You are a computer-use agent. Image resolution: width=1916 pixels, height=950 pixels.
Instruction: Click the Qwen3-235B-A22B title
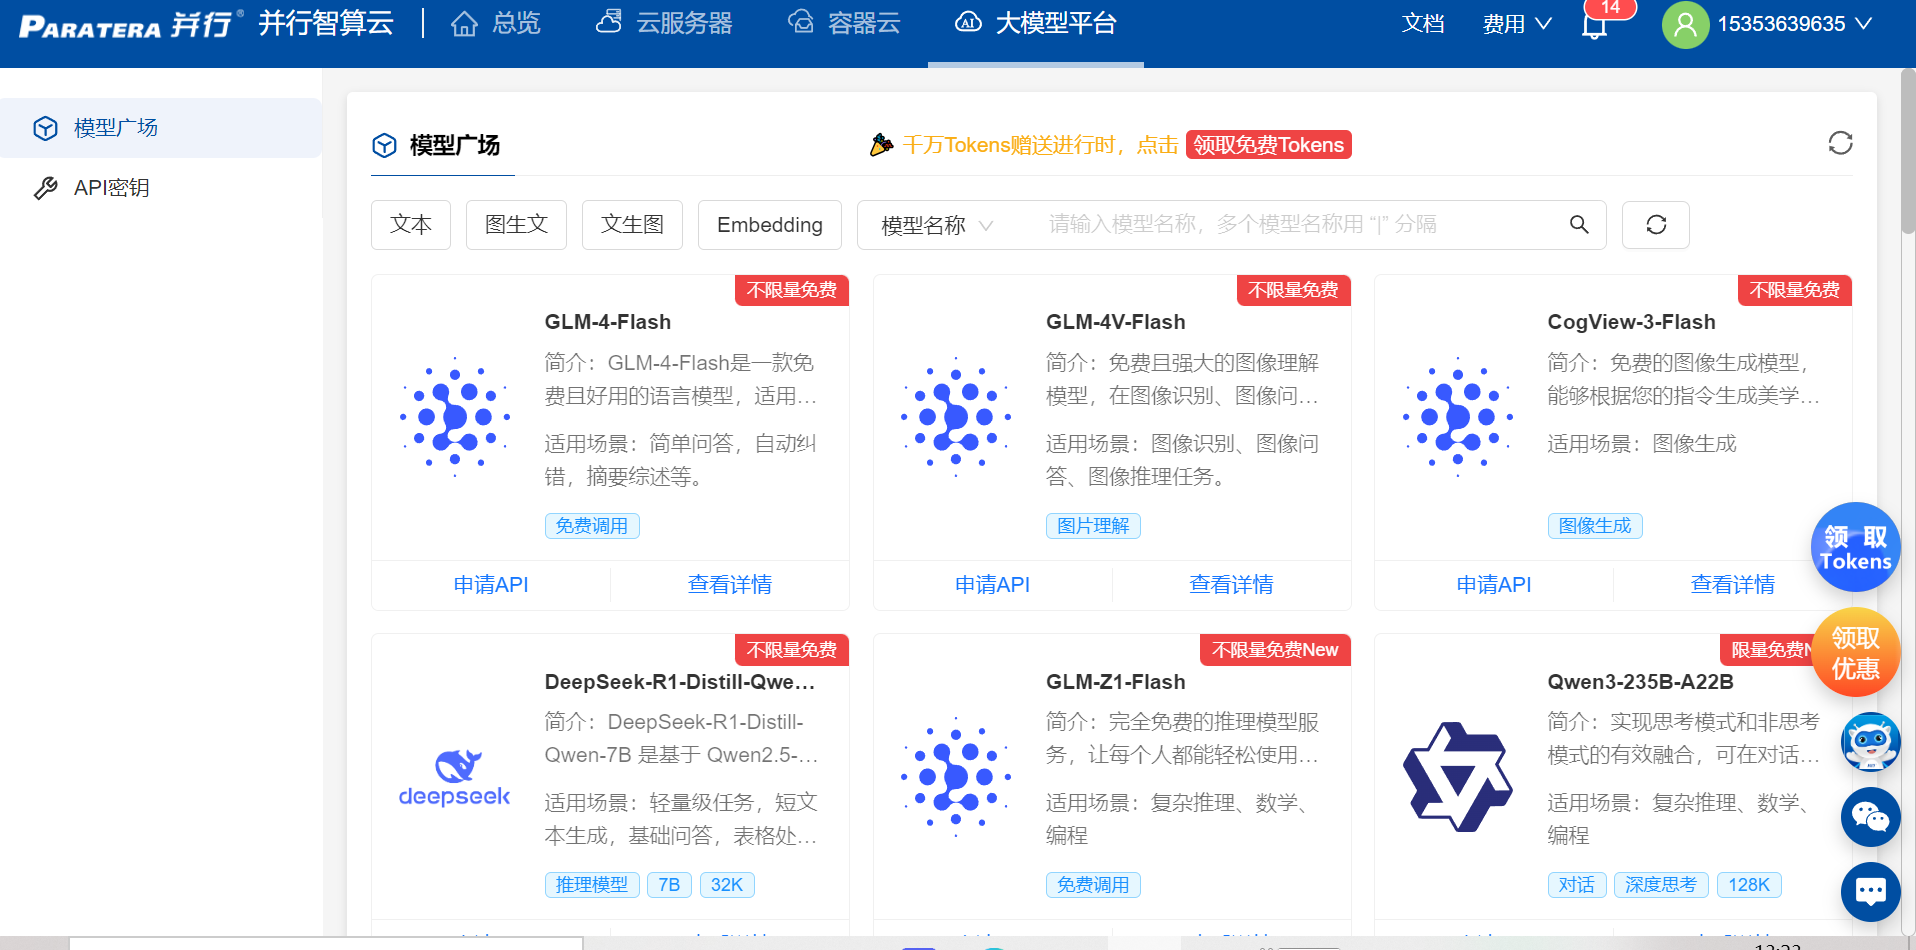[1641, 682]
